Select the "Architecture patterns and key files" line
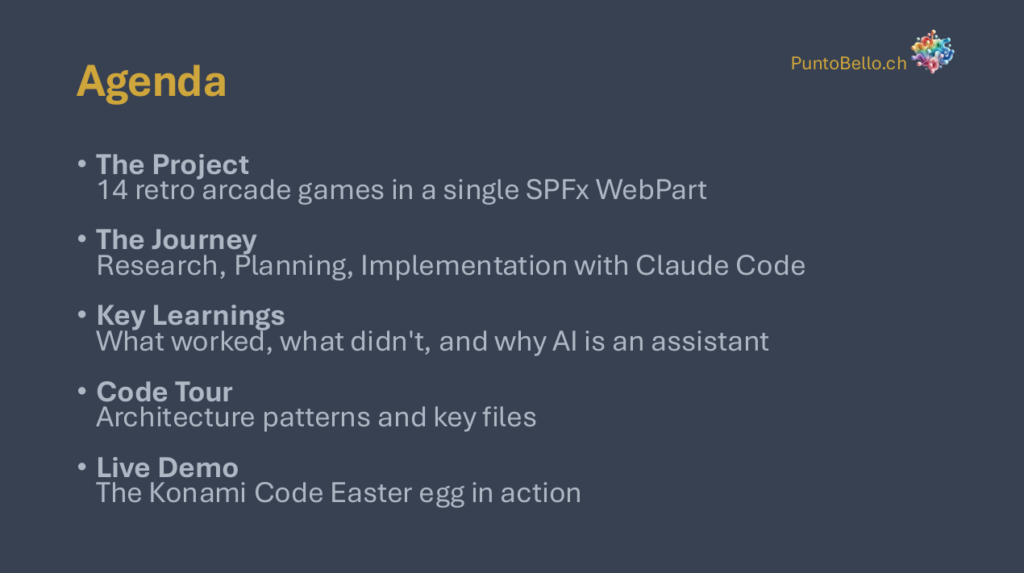 click(x=316, y=417)
